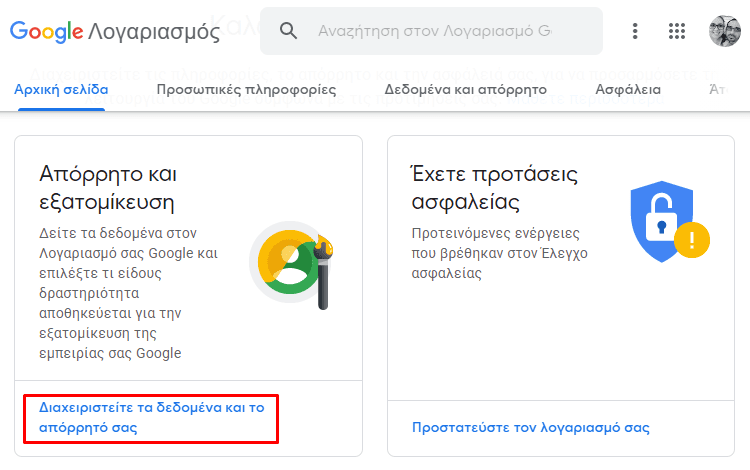This screenshot has height=470, width=750.
Task: Open the account profile picture
Action: pos(724,31)
